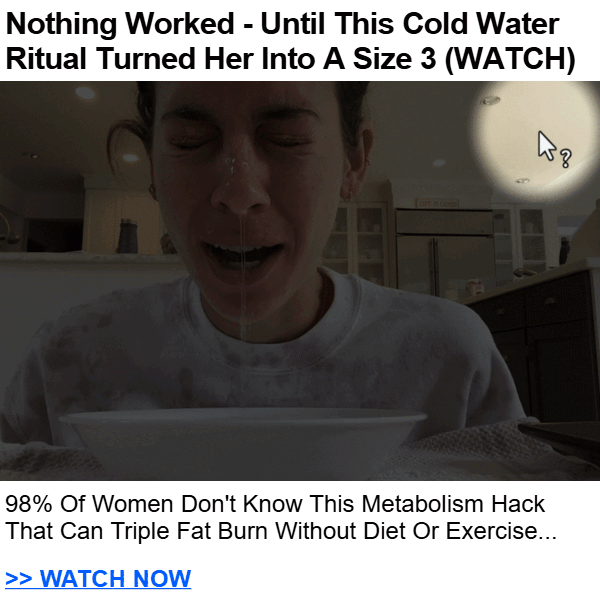Click 'That Can Triple Fat Burn' text line

[x=281, y=531]
